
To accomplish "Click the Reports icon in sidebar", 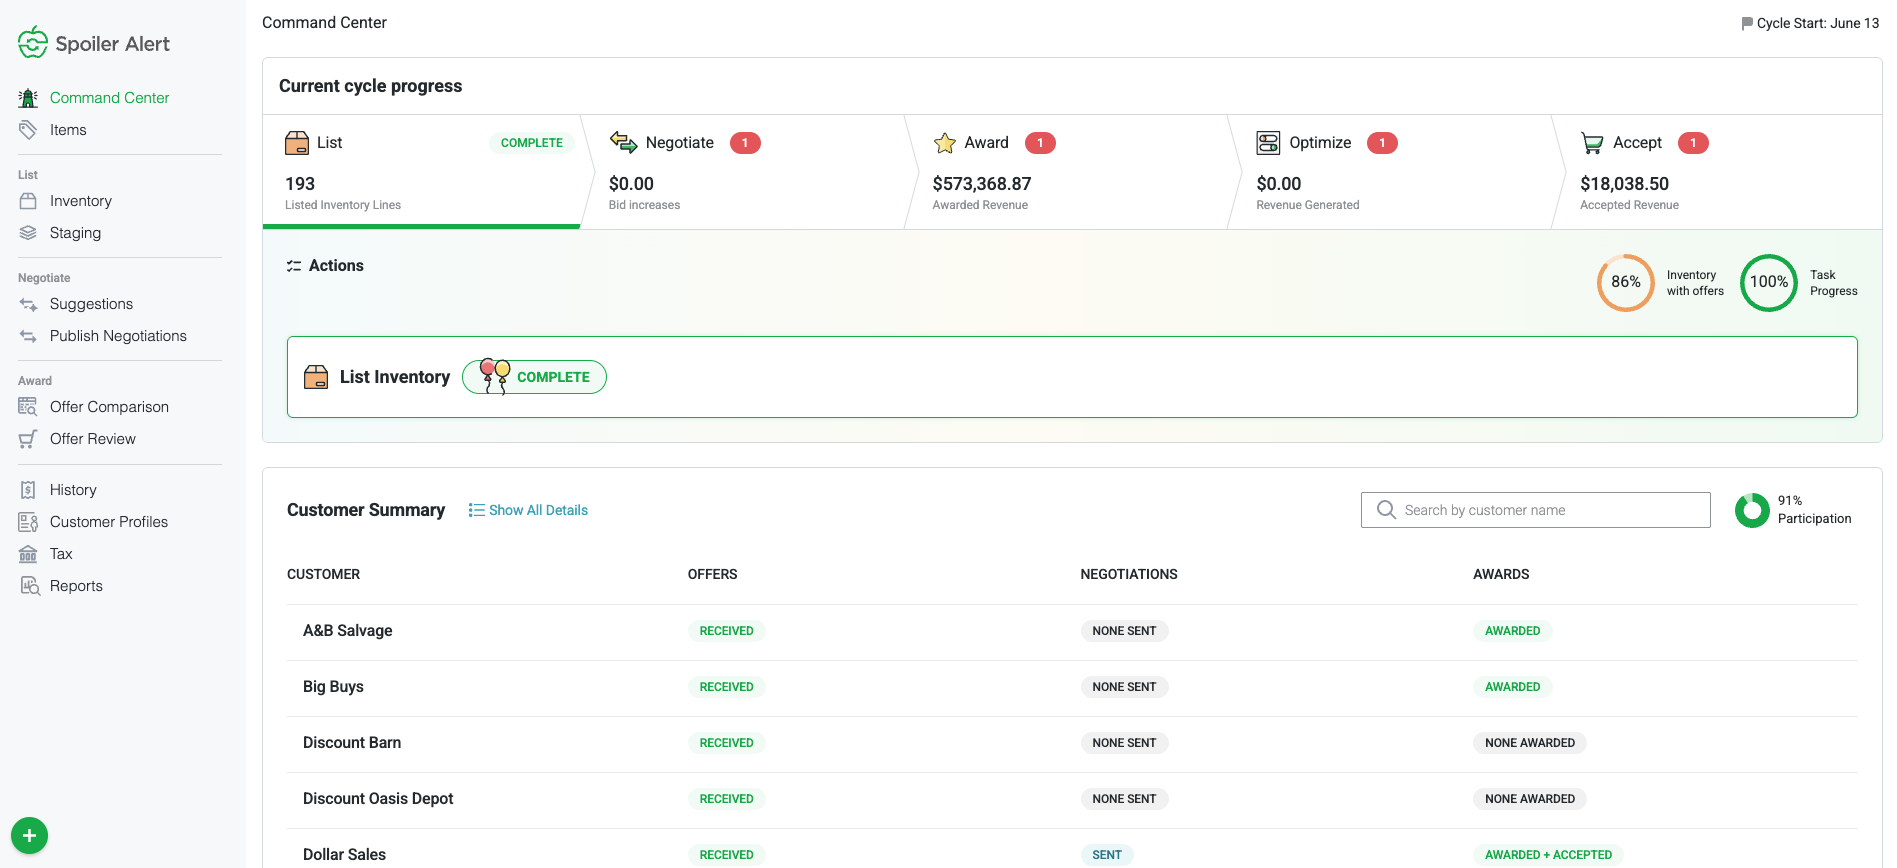I will (30, 586).
